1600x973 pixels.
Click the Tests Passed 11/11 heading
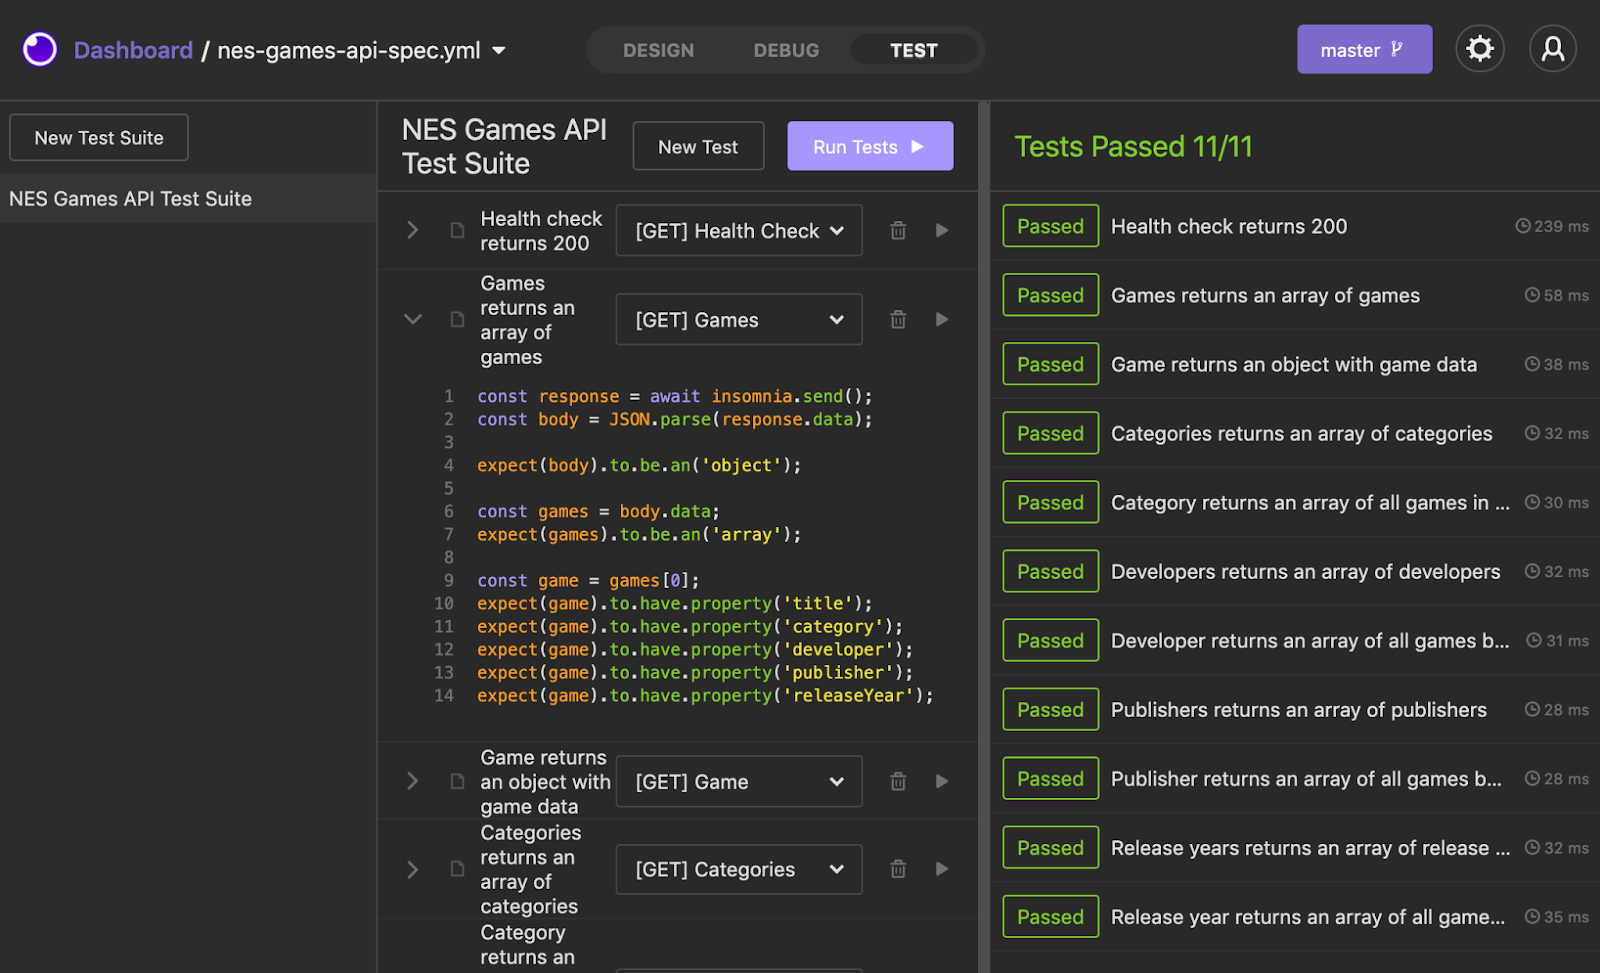(x=1133, y=147)
